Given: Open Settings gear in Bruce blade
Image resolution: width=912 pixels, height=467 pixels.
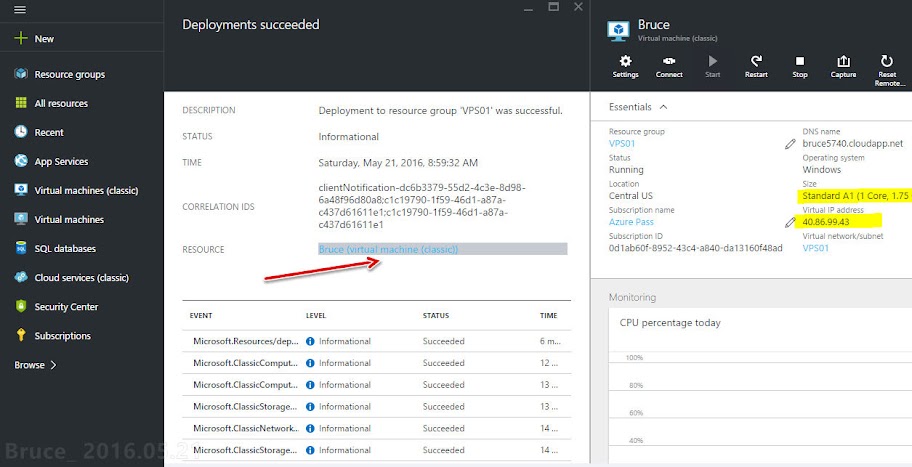Looking at the screenshot, I should (x=625, y=61).
